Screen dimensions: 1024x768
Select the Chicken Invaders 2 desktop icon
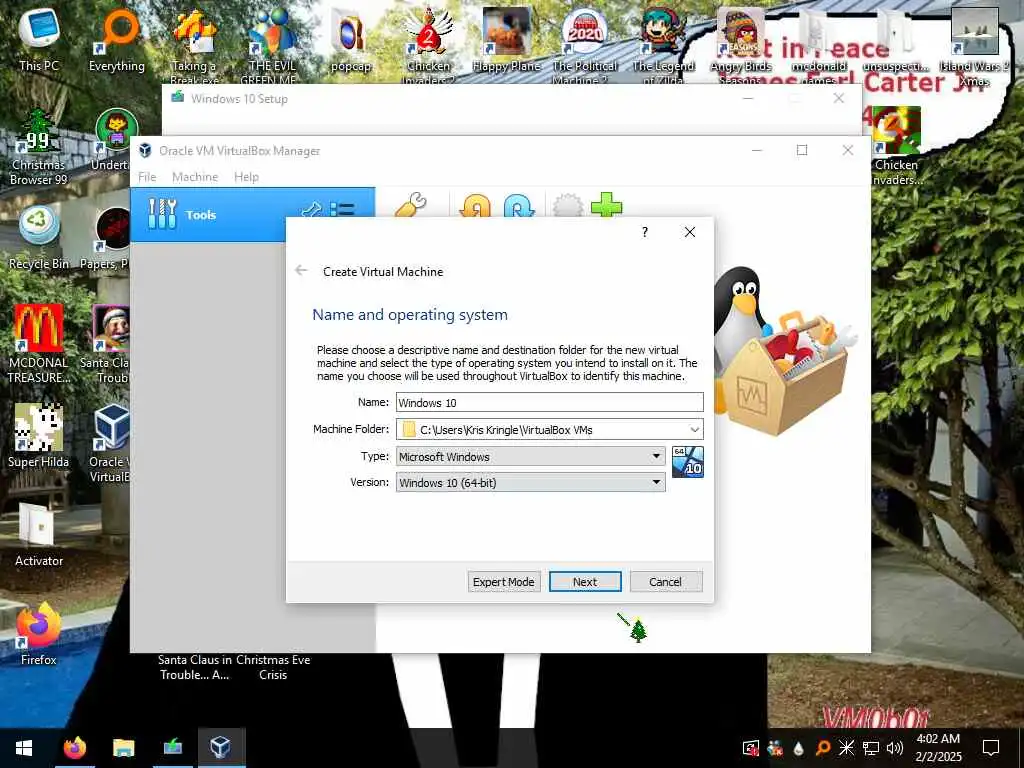pyautogui.click(x=428, y=46)
